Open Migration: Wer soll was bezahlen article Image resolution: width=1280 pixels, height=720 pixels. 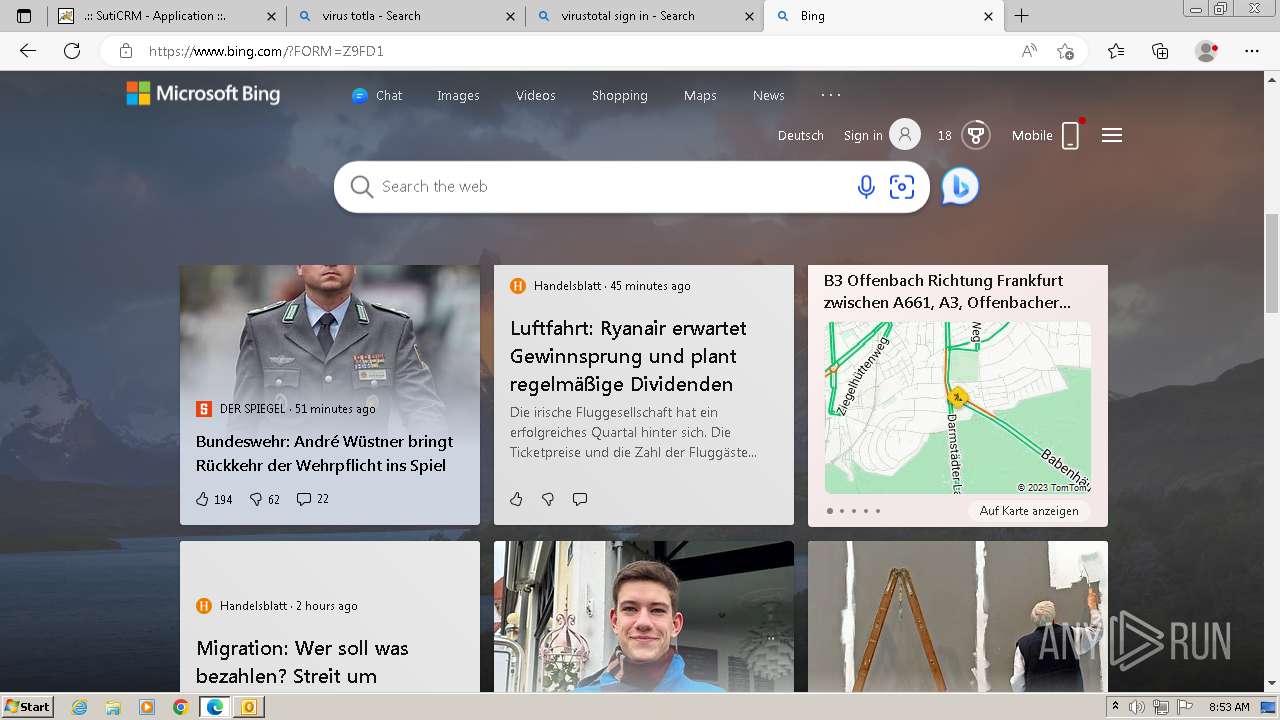(x=302, y=662)
